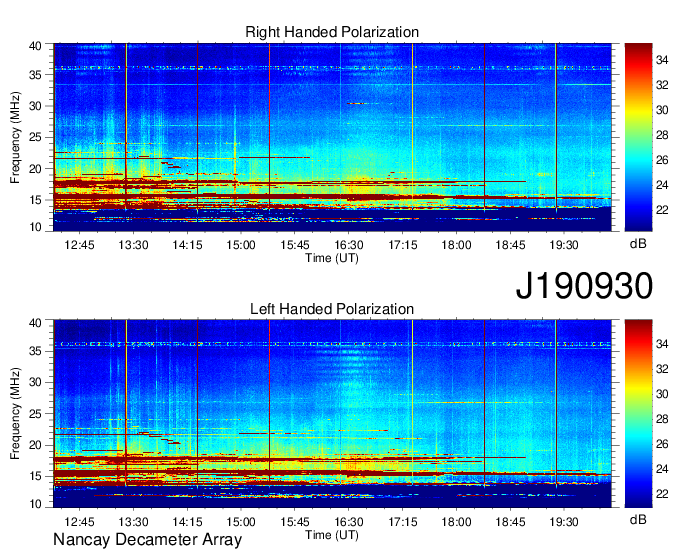Viewport: 680px width, 552px height.
Task: Click the 18:45 tick of Right Handed plot
Action: tap(510, 245)
